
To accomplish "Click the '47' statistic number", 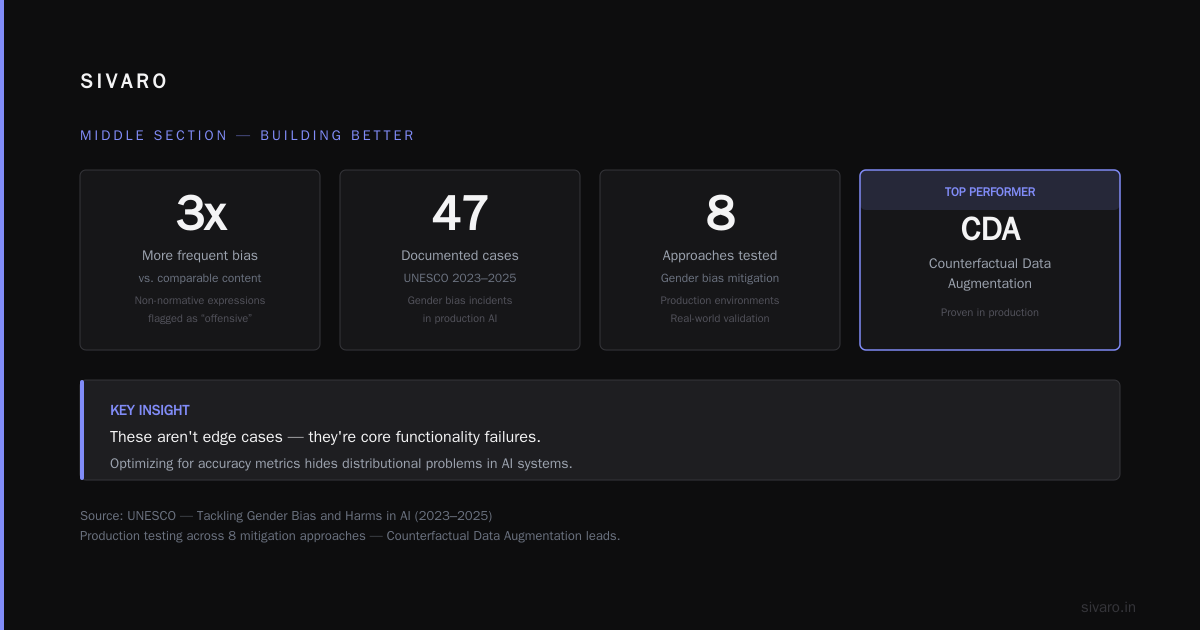I will 460,213.
